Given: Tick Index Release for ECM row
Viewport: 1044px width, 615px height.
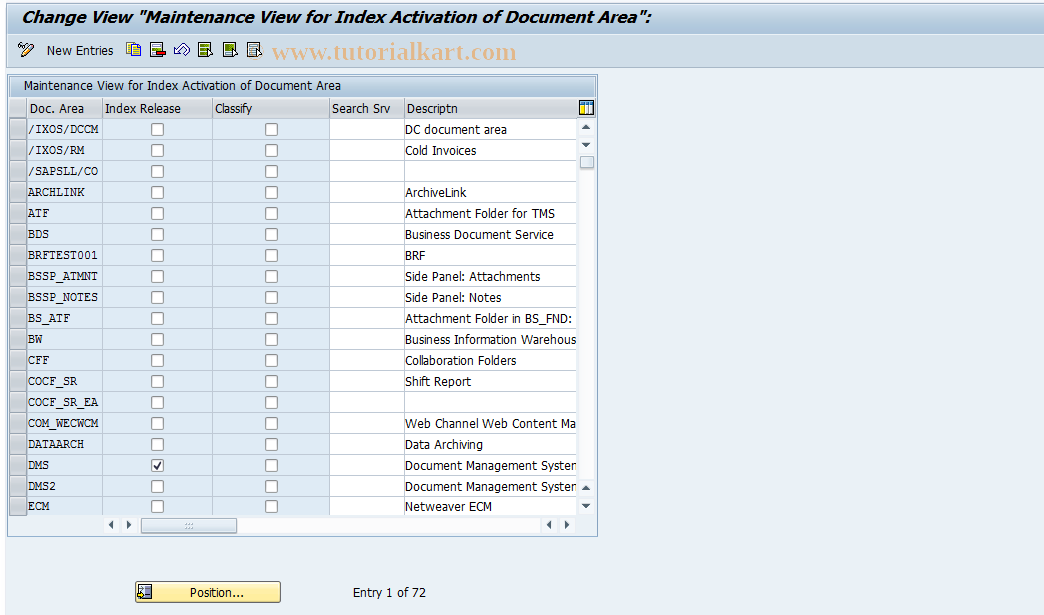Looking at the screenshot, I should point(157,507).
